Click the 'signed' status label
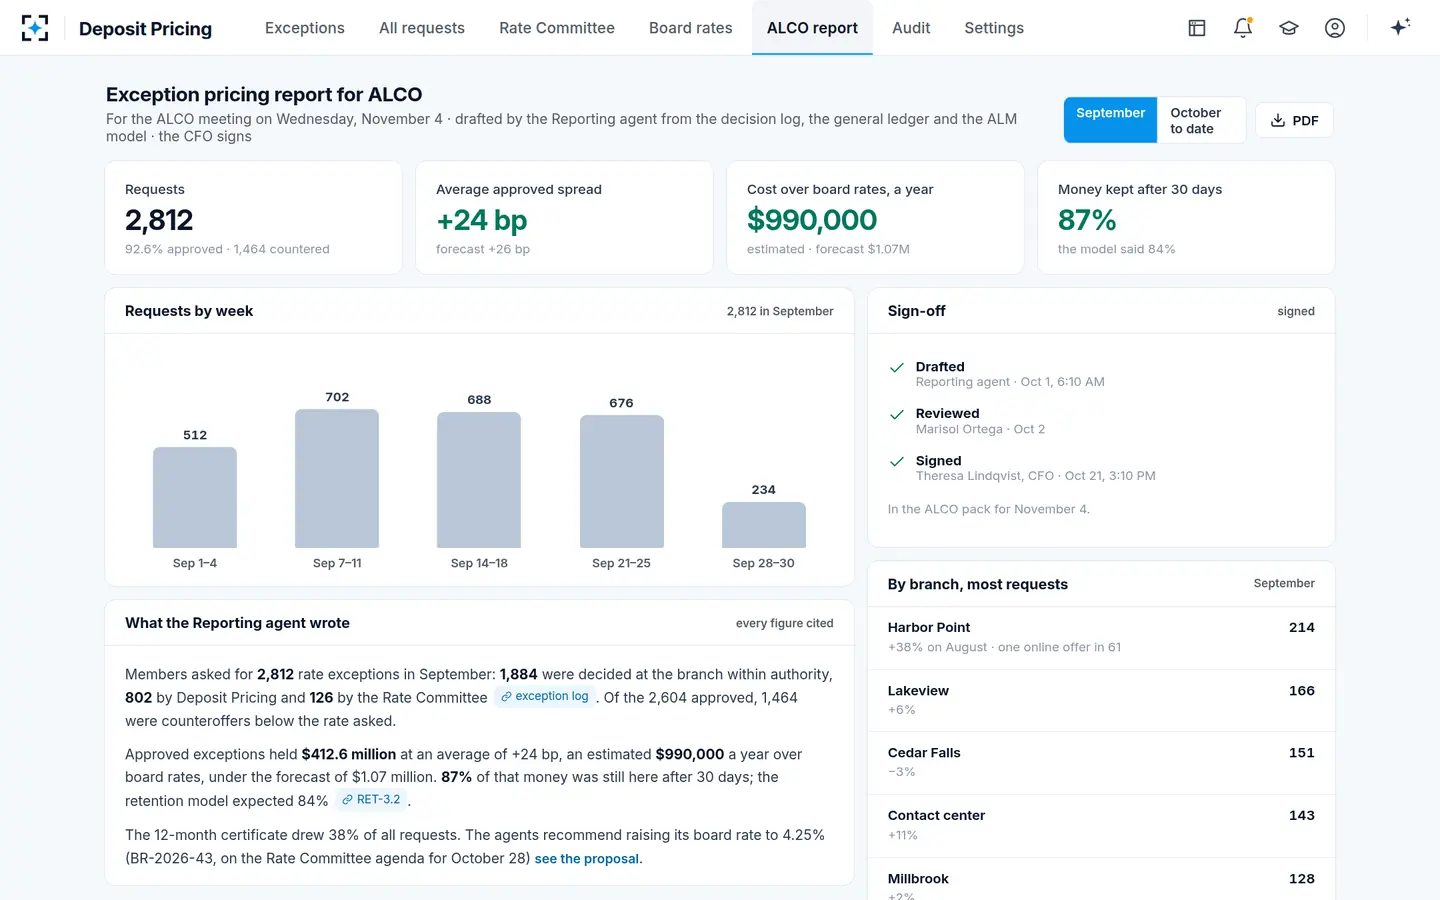The height and width of the screenshot is (900, 1440). (x=1296, y=312)
